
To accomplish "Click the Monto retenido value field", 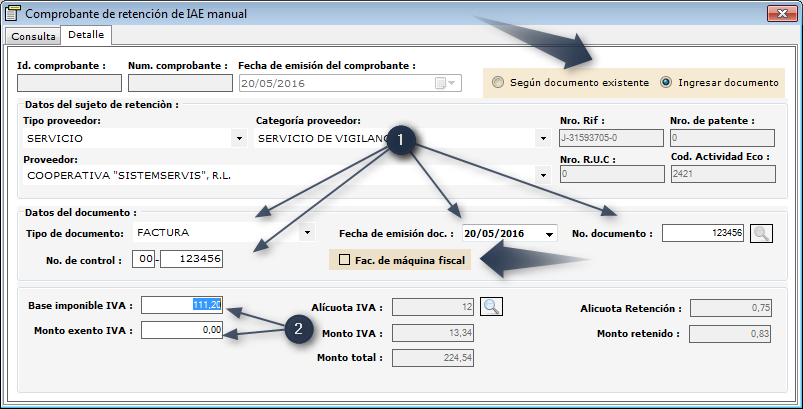I will point(730,334).
